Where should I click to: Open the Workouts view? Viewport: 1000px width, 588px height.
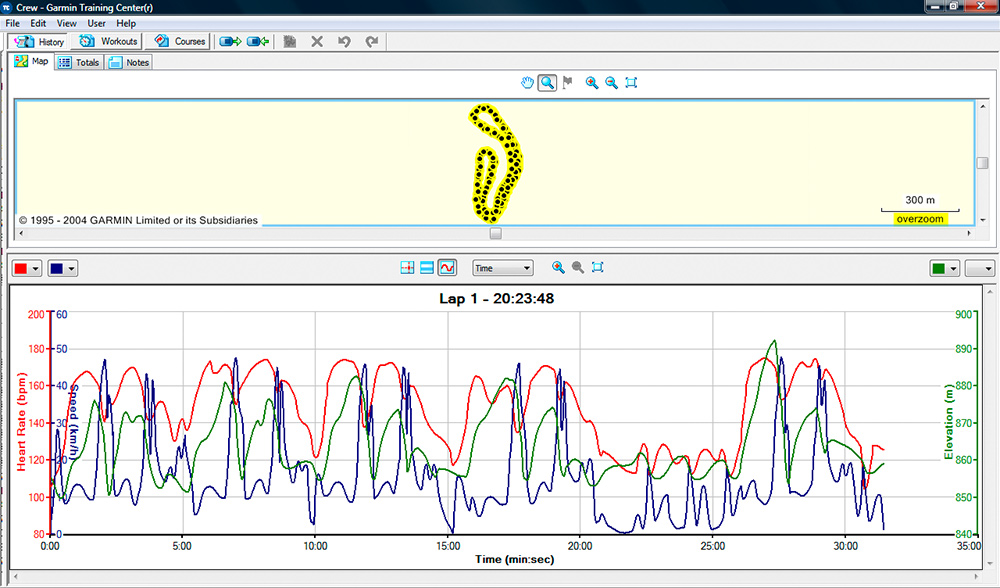pyautogui.click(x=108, y=41)
